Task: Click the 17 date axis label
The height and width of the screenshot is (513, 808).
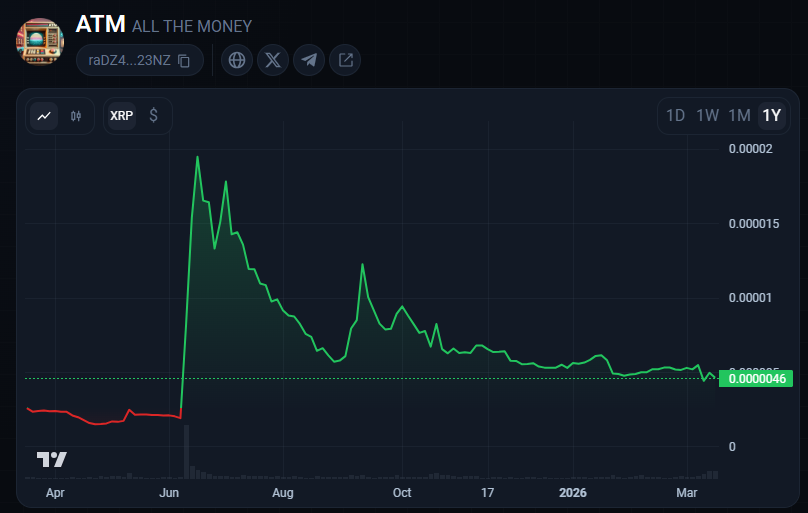Action: (487, 493)
